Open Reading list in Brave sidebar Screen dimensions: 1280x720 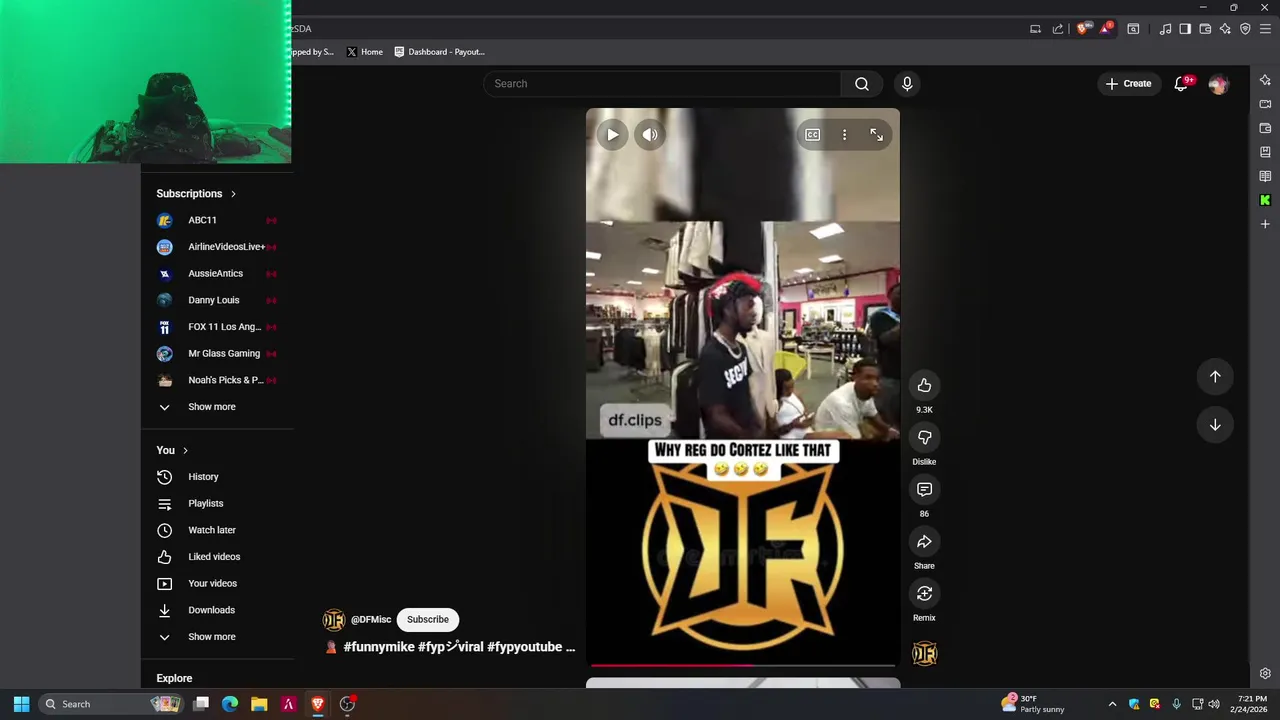click(1265, 176)
